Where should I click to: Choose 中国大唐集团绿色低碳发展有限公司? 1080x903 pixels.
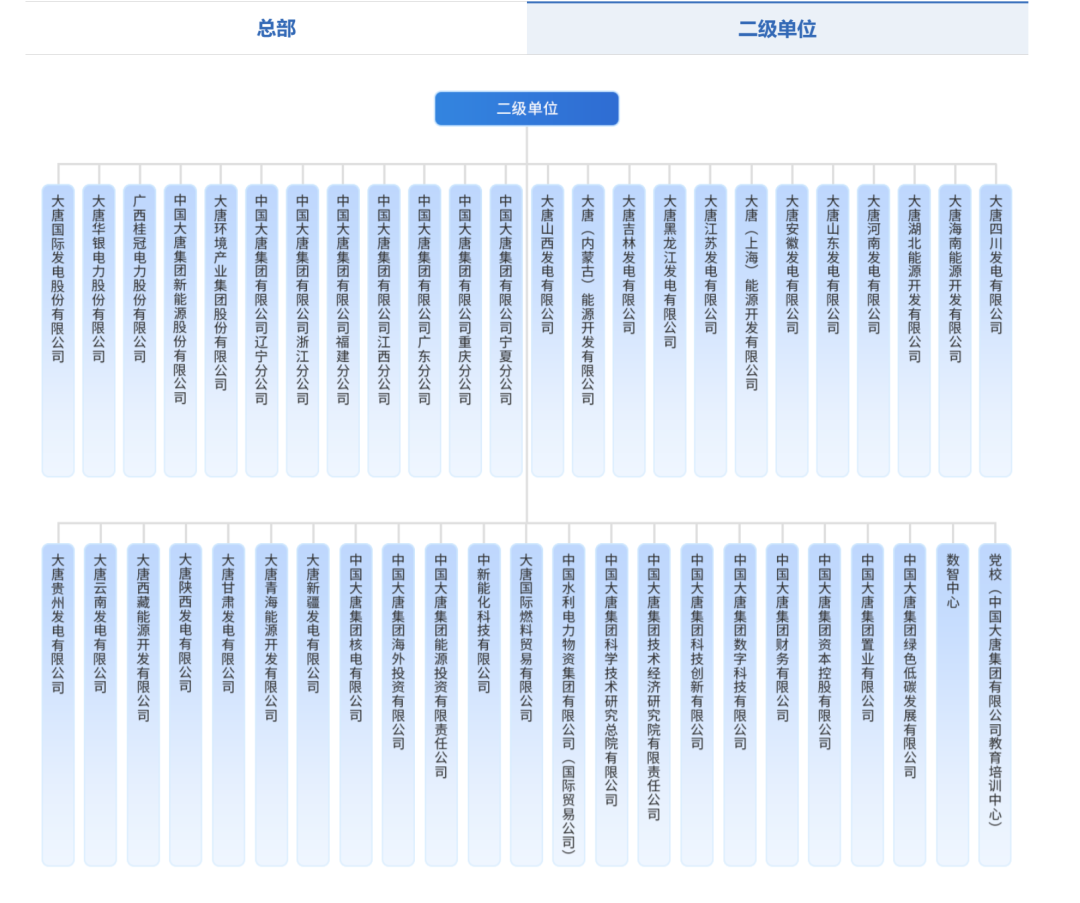[910, 705]
